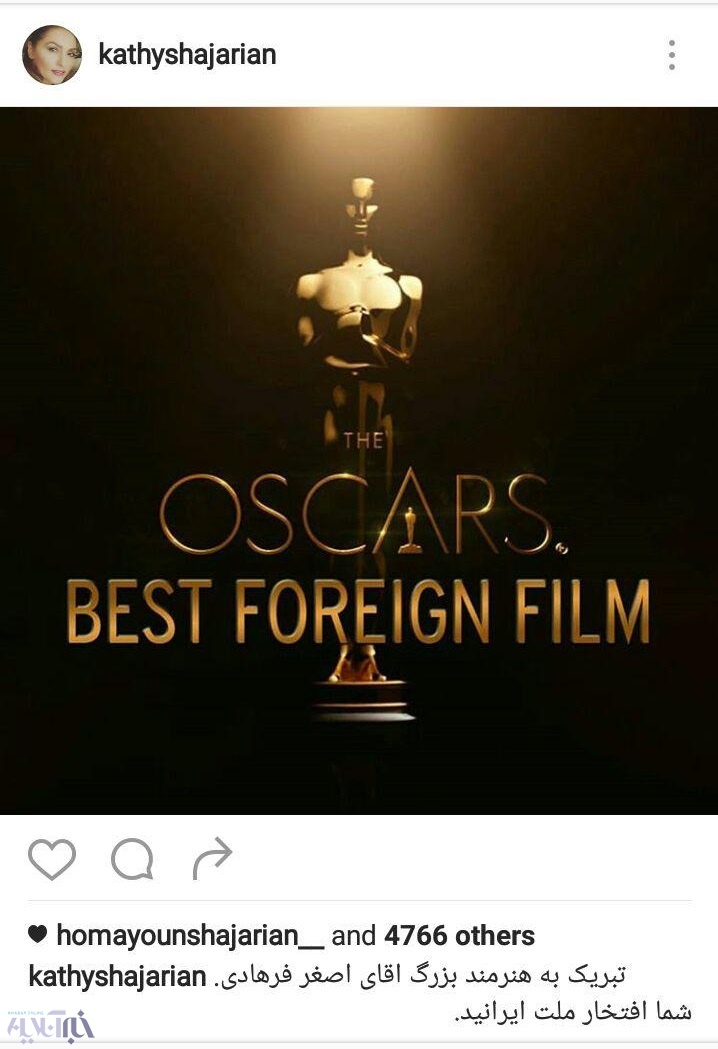Click the word 'and' in likes line
The height and width of the screenshot is (1049, 718).
[x=353, y=935]
